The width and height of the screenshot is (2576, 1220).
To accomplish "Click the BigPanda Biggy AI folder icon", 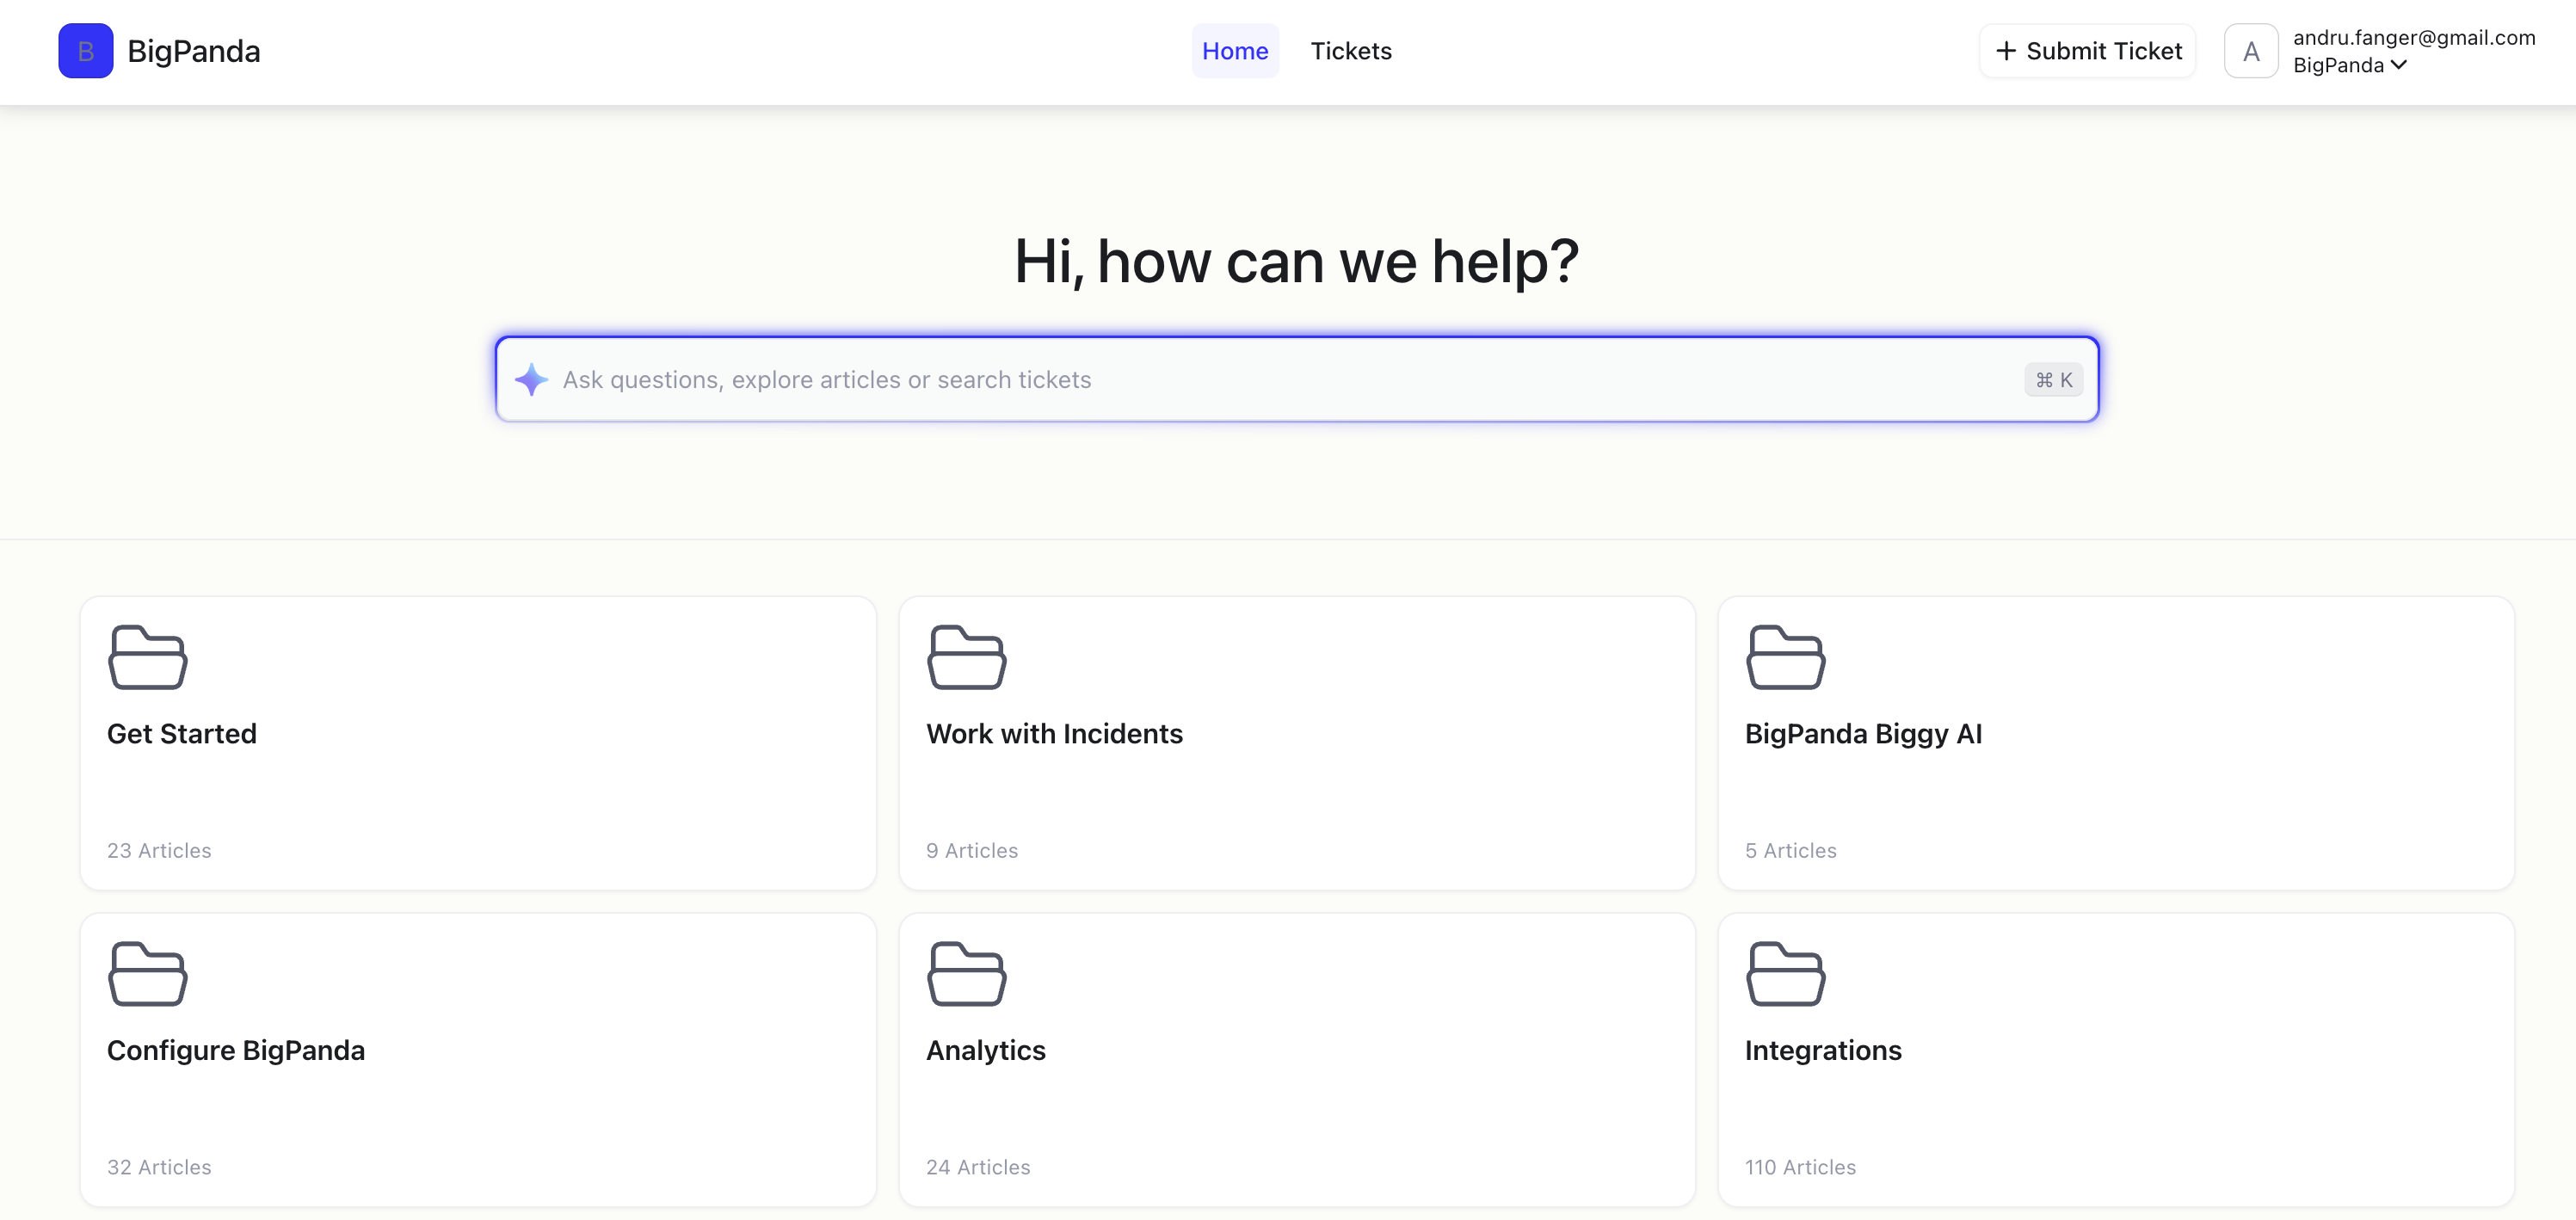I will pyautogui.click(x=1785, y=657).
